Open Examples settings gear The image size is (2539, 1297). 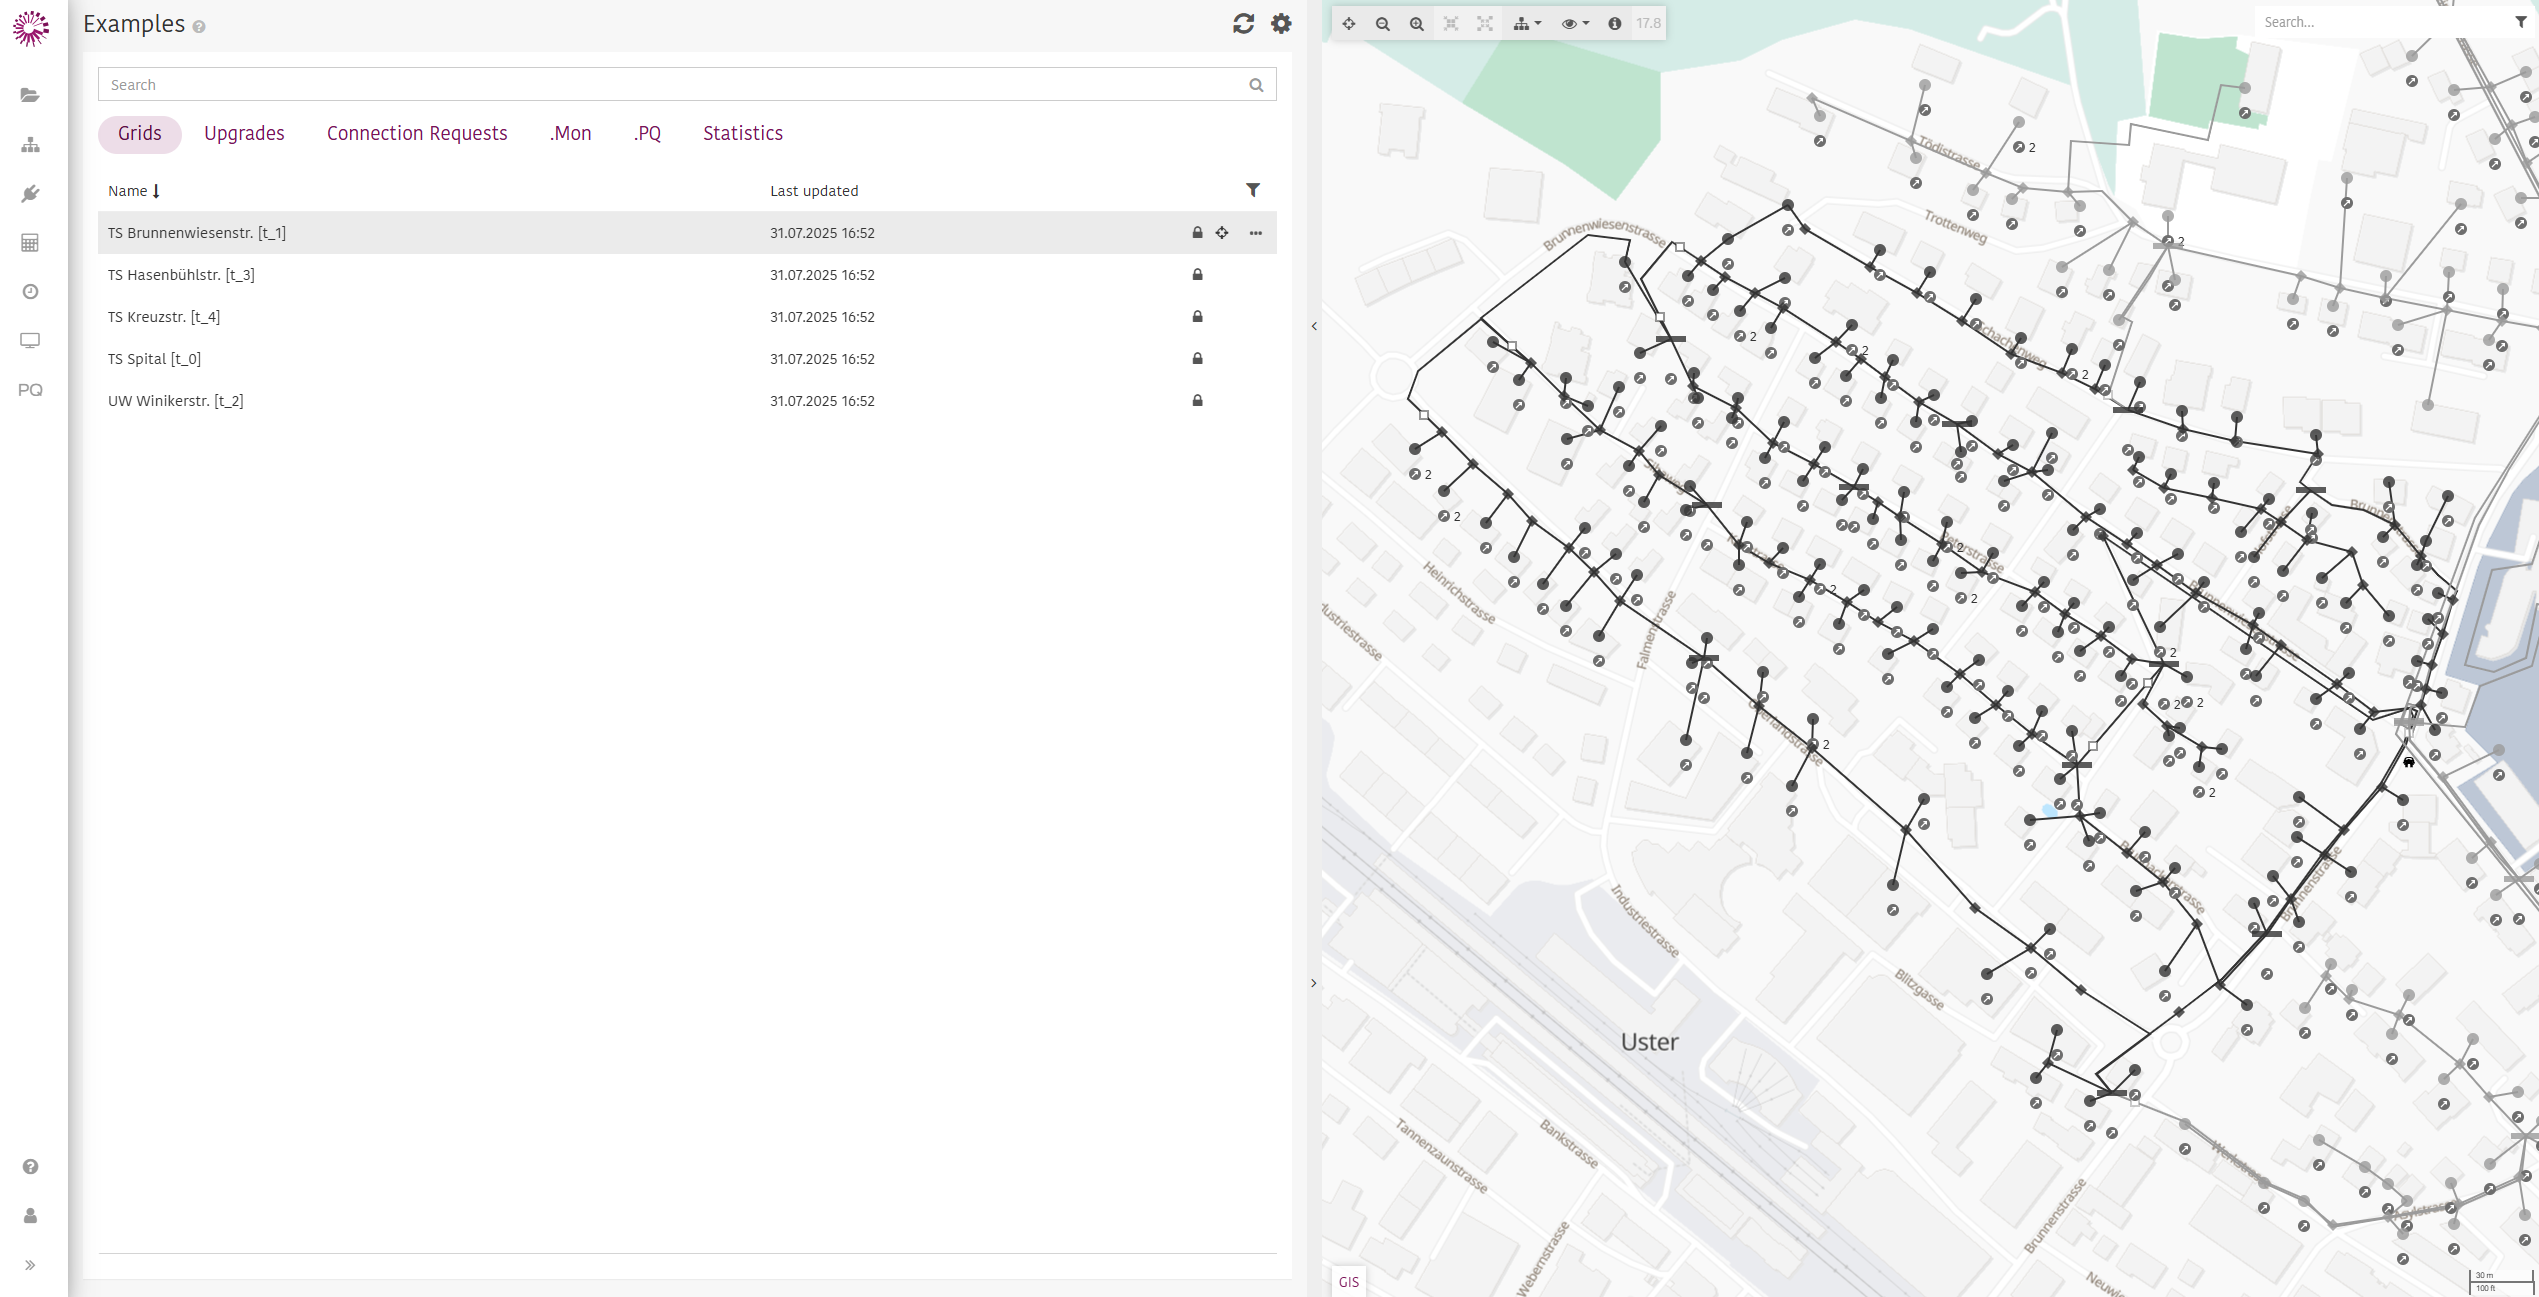coord(1281,24)
